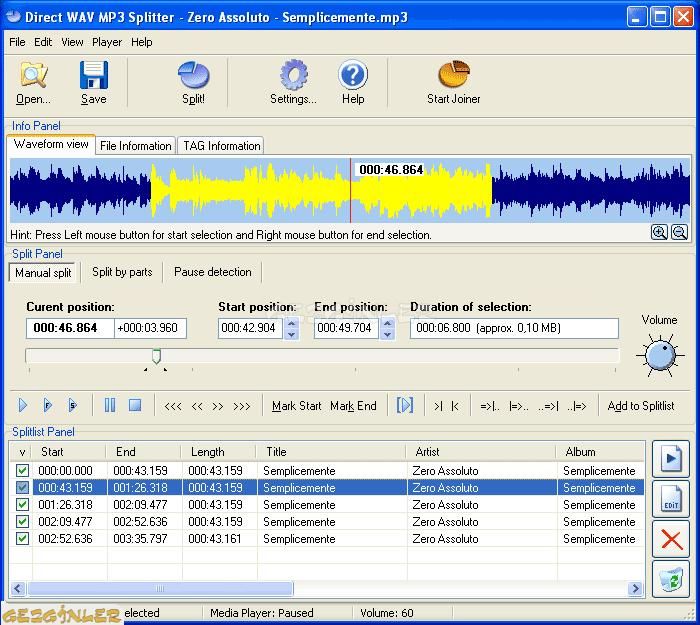Open the Player menu
The width and height of the screenshot is (700, 625).
coord(107,42)
